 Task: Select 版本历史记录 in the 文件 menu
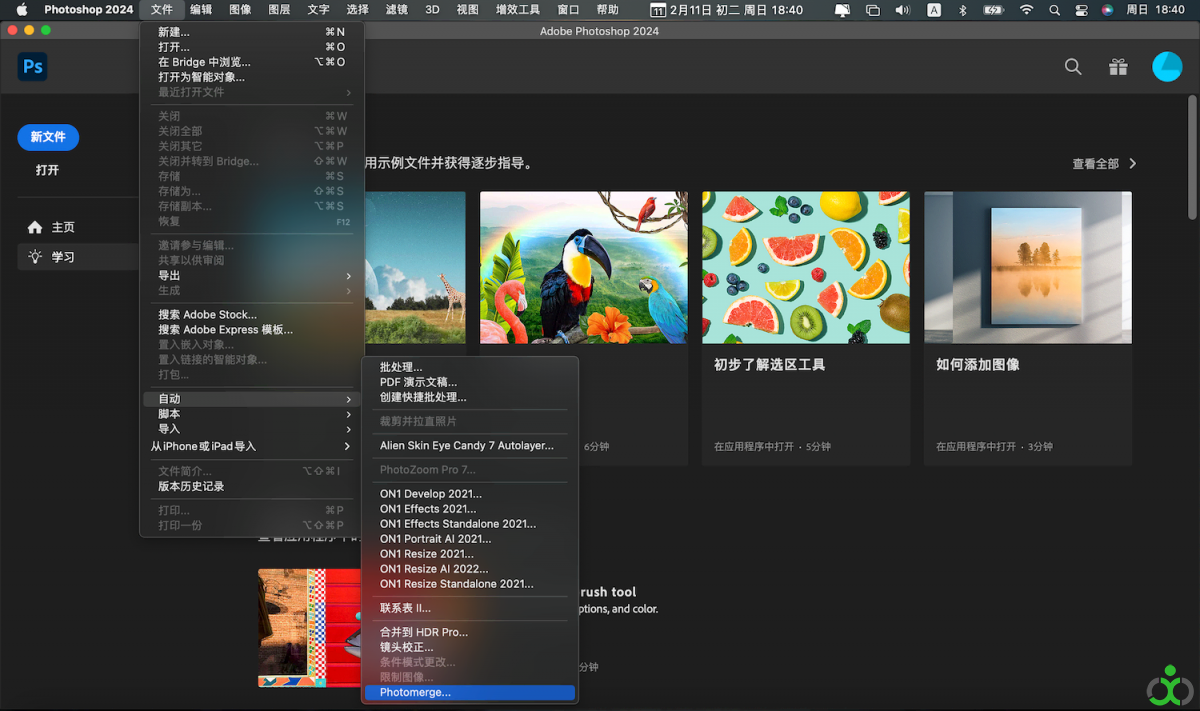(x=252, y=486)
